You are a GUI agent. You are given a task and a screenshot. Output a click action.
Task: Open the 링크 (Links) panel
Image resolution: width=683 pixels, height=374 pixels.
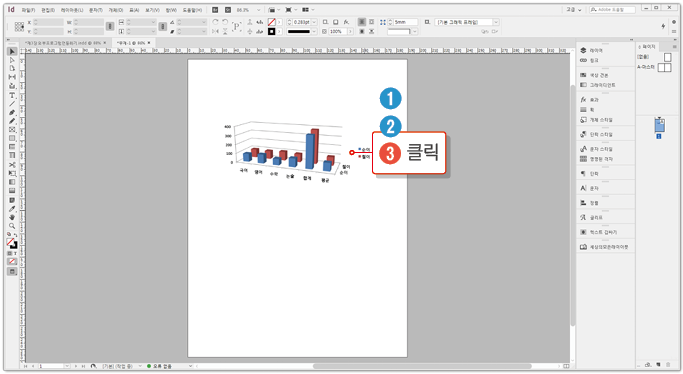tap(589, 61)
